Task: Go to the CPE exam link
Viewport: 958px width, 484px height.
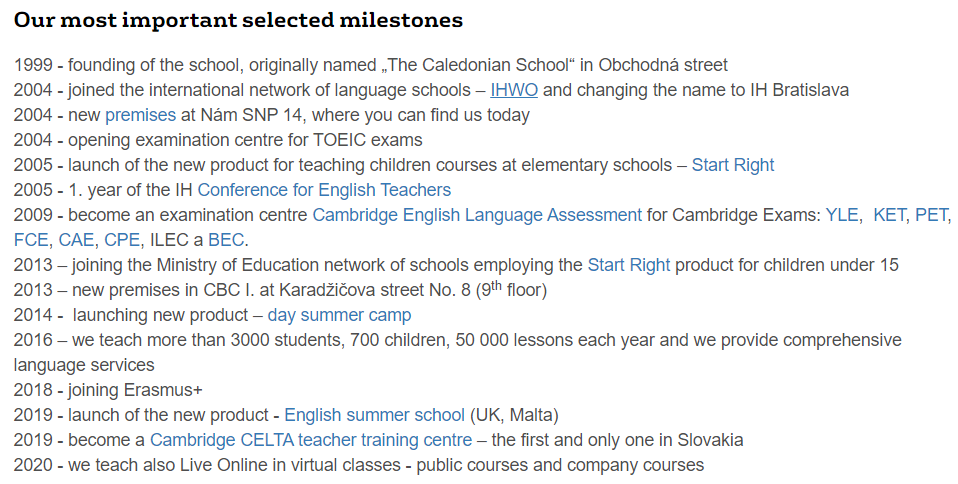Action: click(122, 240)
